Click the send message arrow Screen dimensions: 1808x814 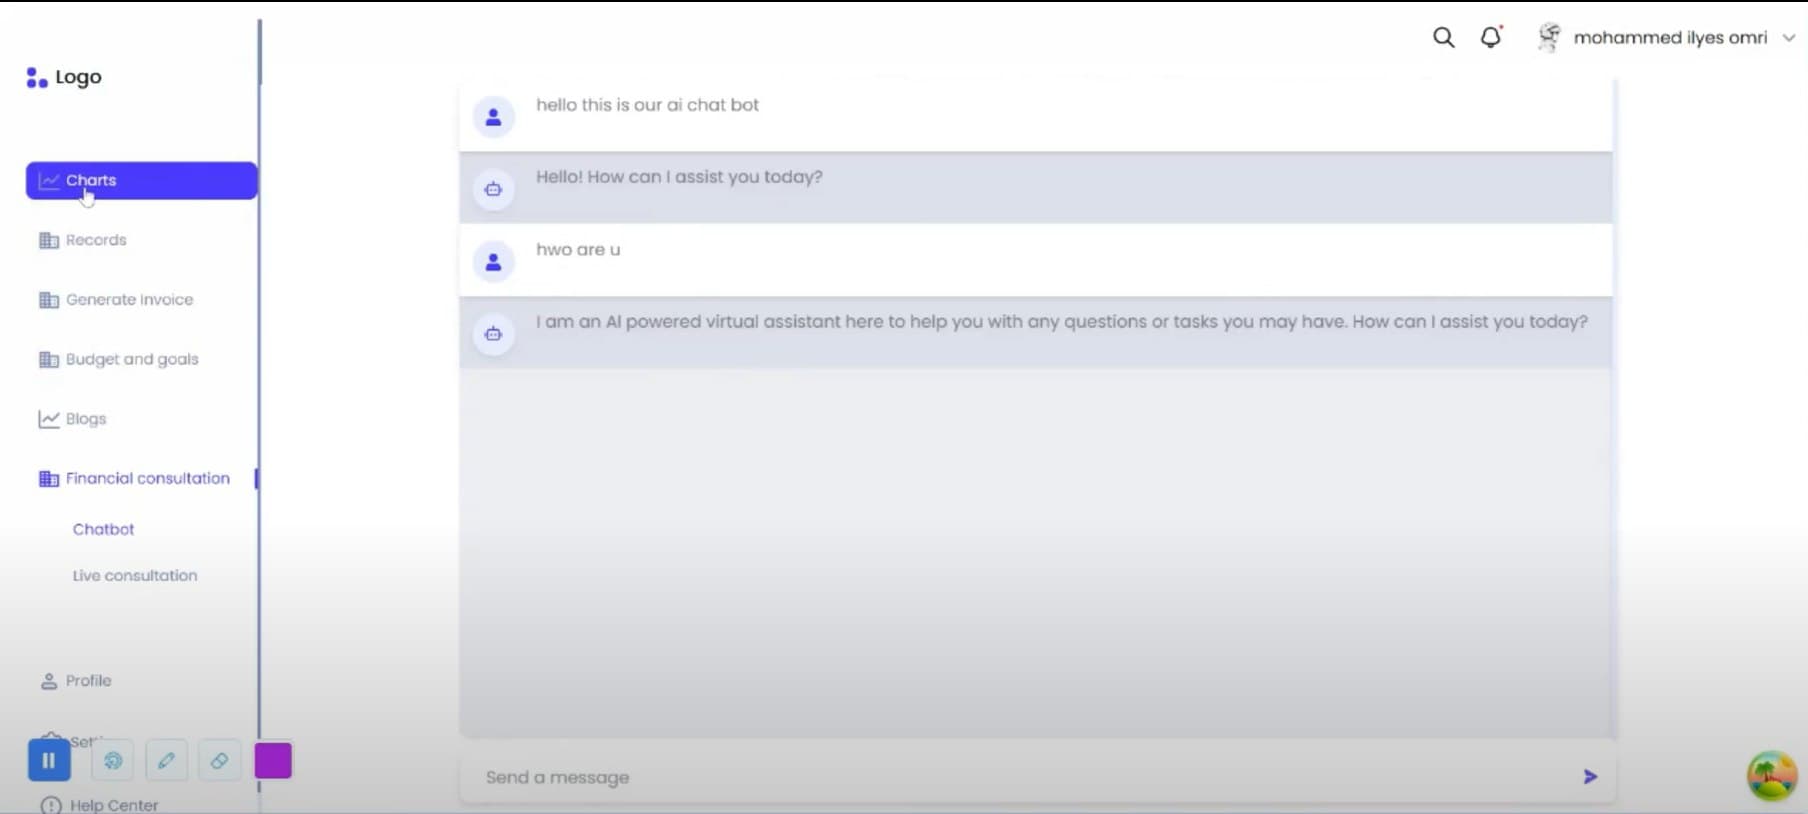pyautogui.click(x=1590, y=777)
